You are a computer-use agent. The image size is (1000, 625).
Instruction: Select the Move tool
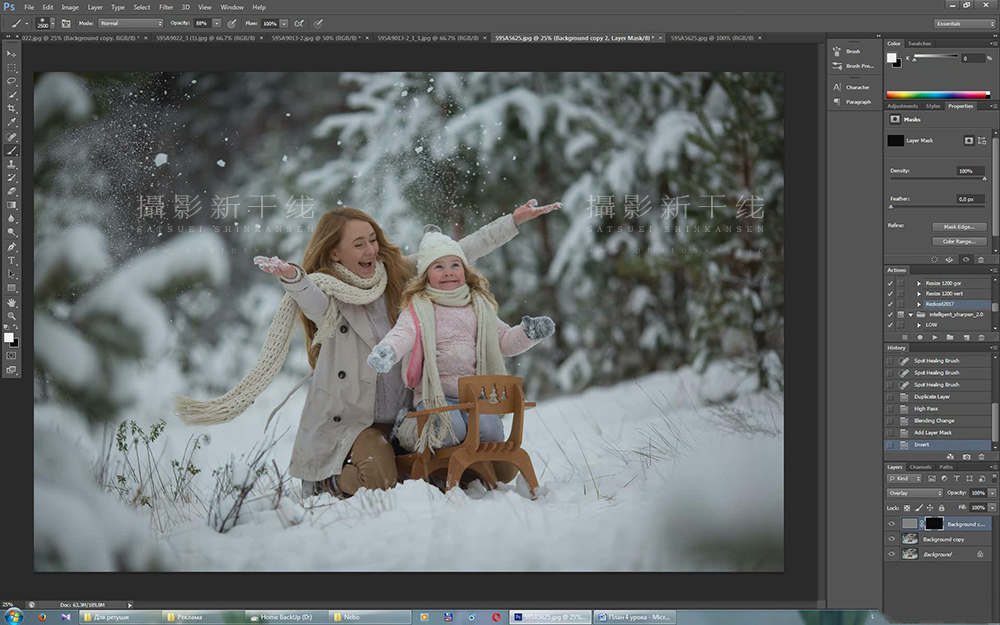click(x=11, y=54)
